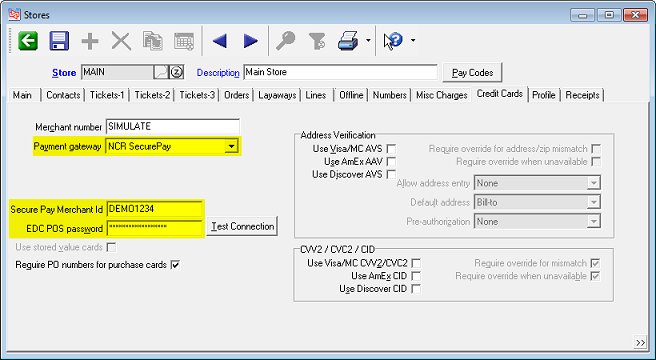Image resolution: width=656 pixels, height=360 pixels.
Task: Switch to the Tickets-1 tab
Action: [x=107, y=95]
